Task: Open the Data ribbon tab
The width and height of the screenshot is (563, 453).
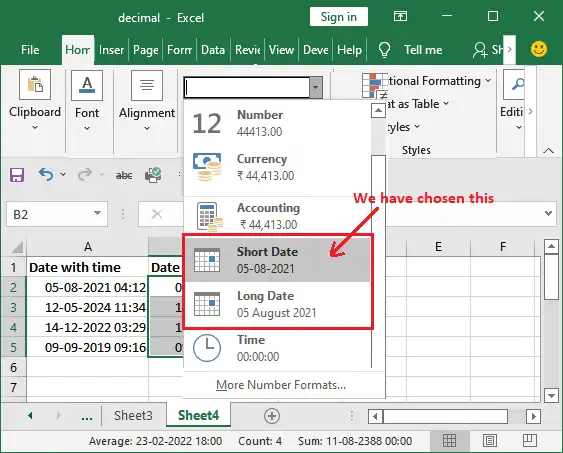Action: click(x=213, y=50)
